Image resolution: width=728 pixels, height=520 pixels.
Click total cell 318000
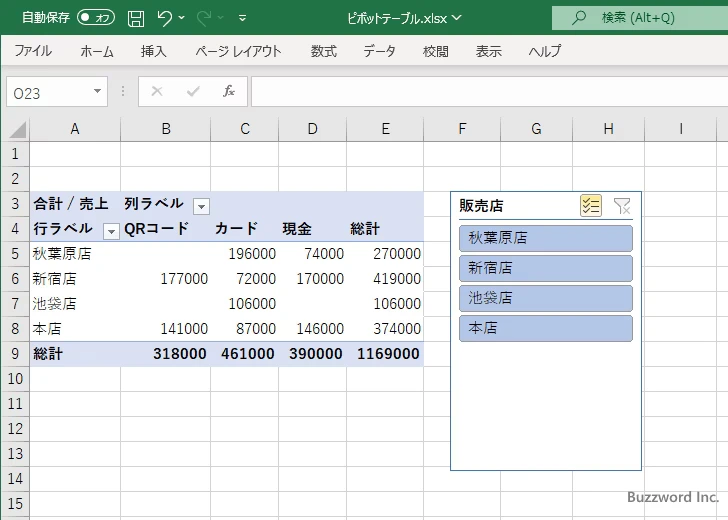point(165,354)
